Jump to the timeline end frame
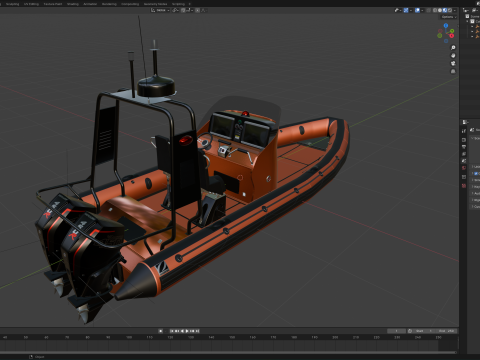Screen dimensions: 480x360 point(197,331)
